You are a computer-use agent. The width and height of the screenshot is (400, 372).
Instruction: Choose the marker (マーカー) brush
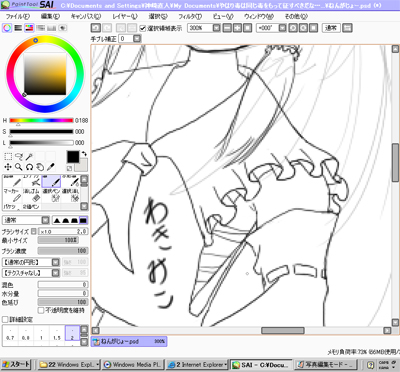pyautogui.click(x=12, y=196)
